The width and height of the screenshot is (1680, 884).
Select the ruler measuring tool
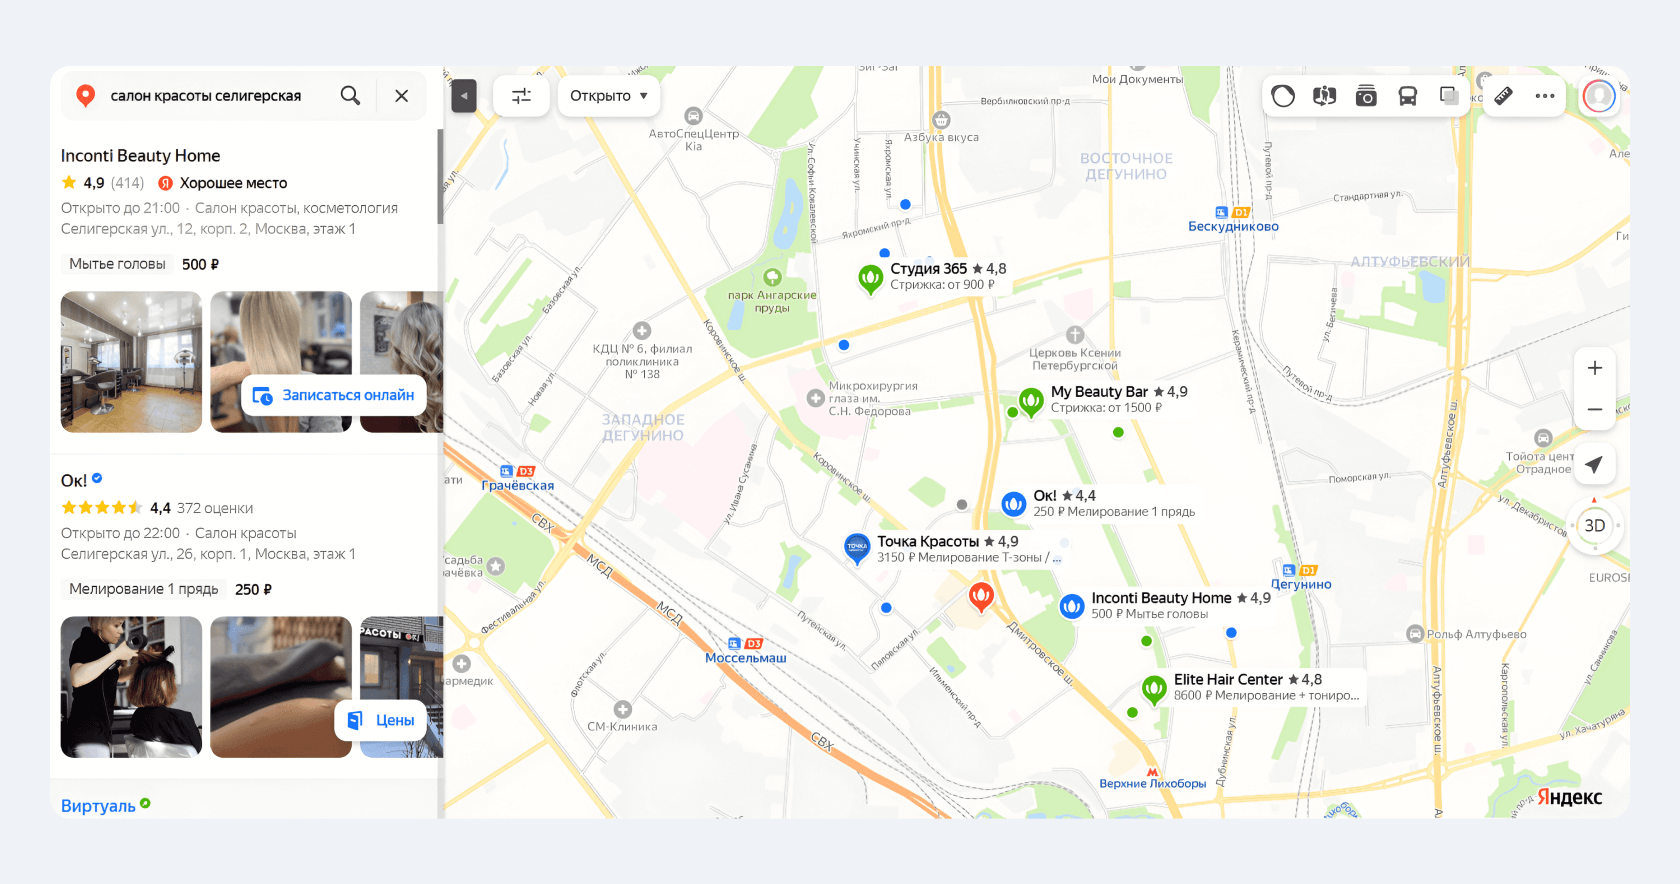(x=1503, y=96)
